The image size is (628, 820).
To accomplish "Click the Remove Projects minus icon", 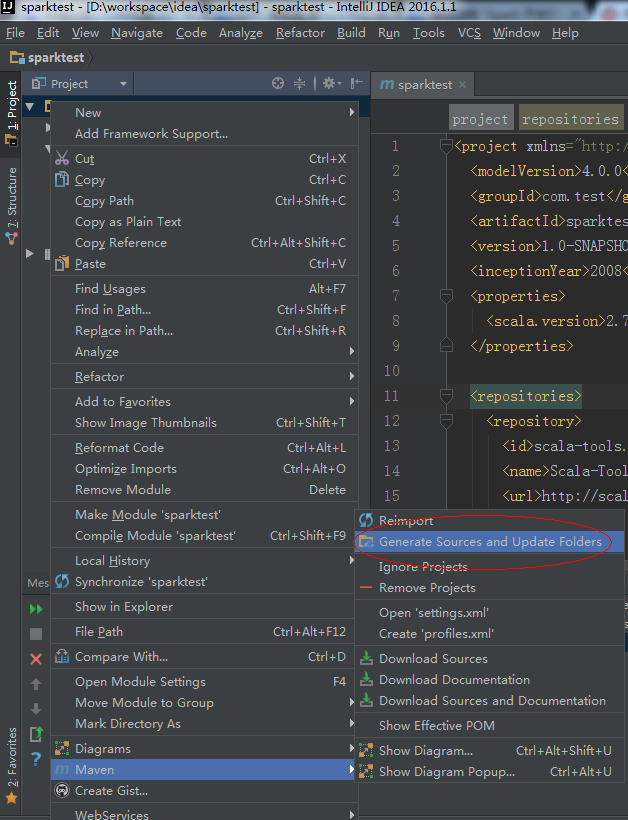I will (366, 587).
